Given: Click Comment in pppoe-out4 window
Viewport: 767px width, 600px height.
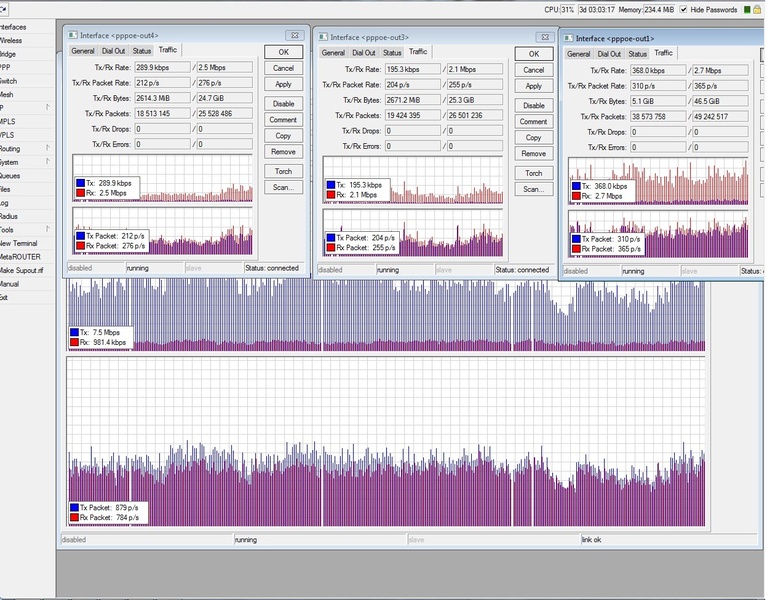Looking at the screenshot, I should tap(284, 120).
